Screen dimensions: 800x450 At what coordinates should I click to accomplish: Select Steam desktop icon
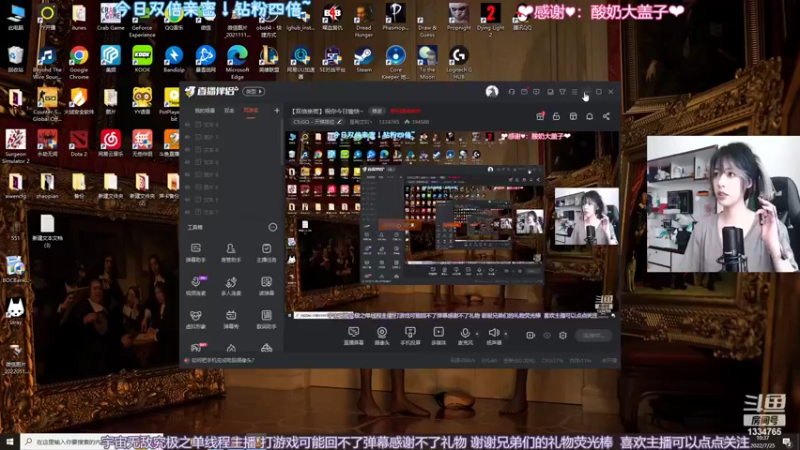pyautogui.click(x=364, y=59)
